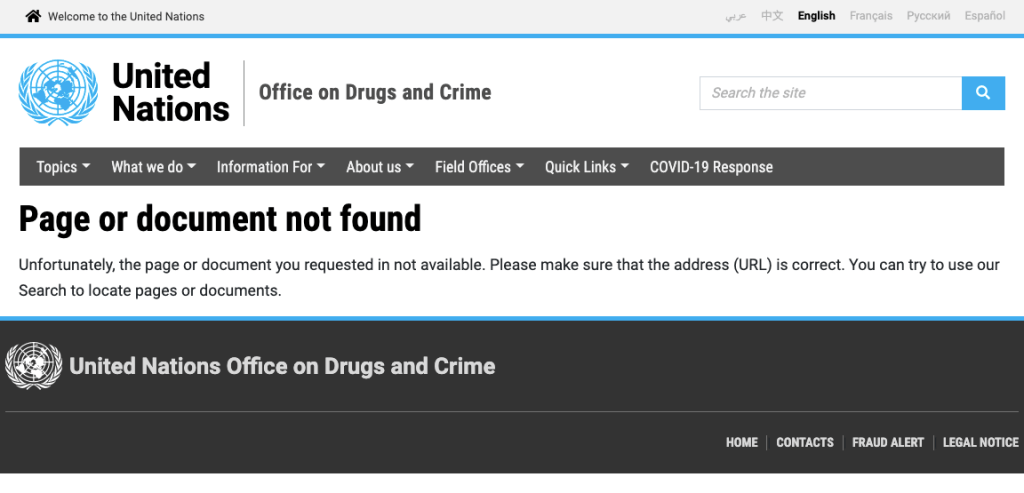Switch language to Español
Image resolution: width=1024 pixels, height=493 pixels.
[x=985, y=16]
